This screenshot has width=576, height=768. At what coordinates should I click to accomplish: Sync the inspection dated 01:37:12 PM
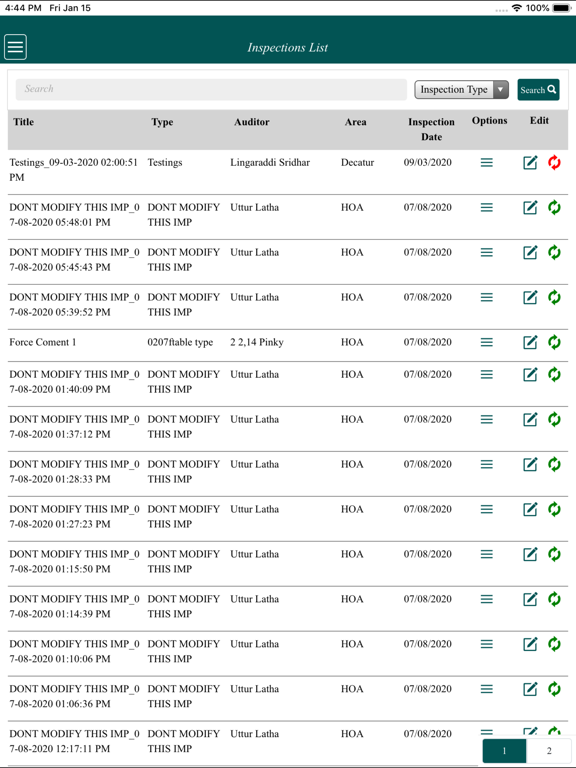point(554,419)
